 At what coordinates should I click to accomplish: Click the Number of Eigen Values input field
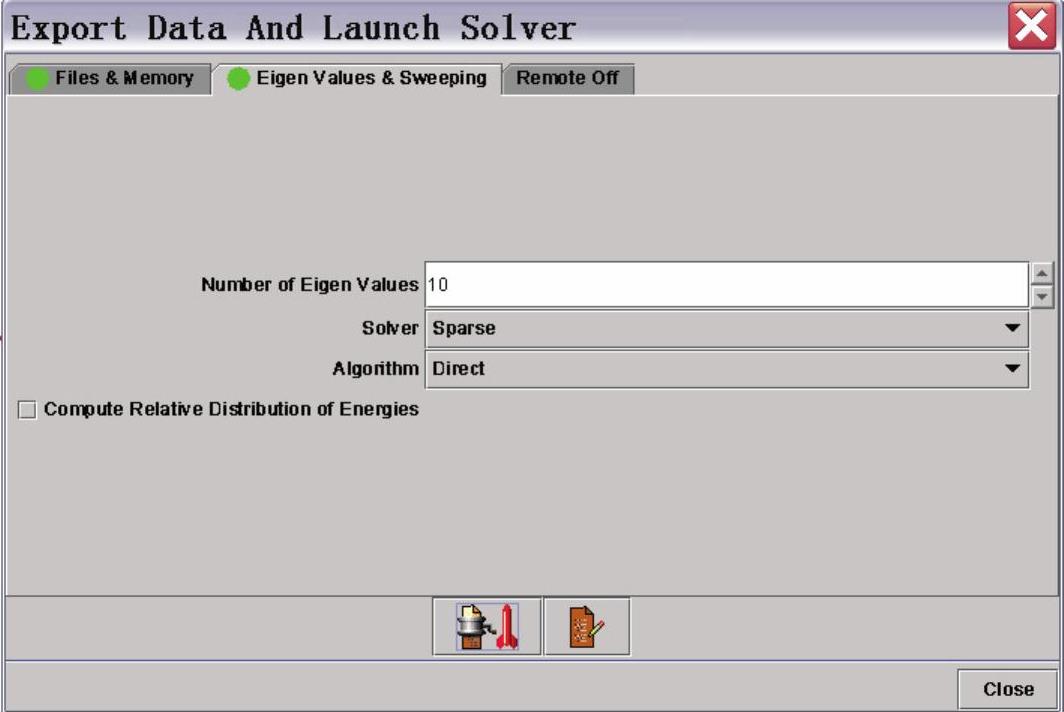click(726, 285)
